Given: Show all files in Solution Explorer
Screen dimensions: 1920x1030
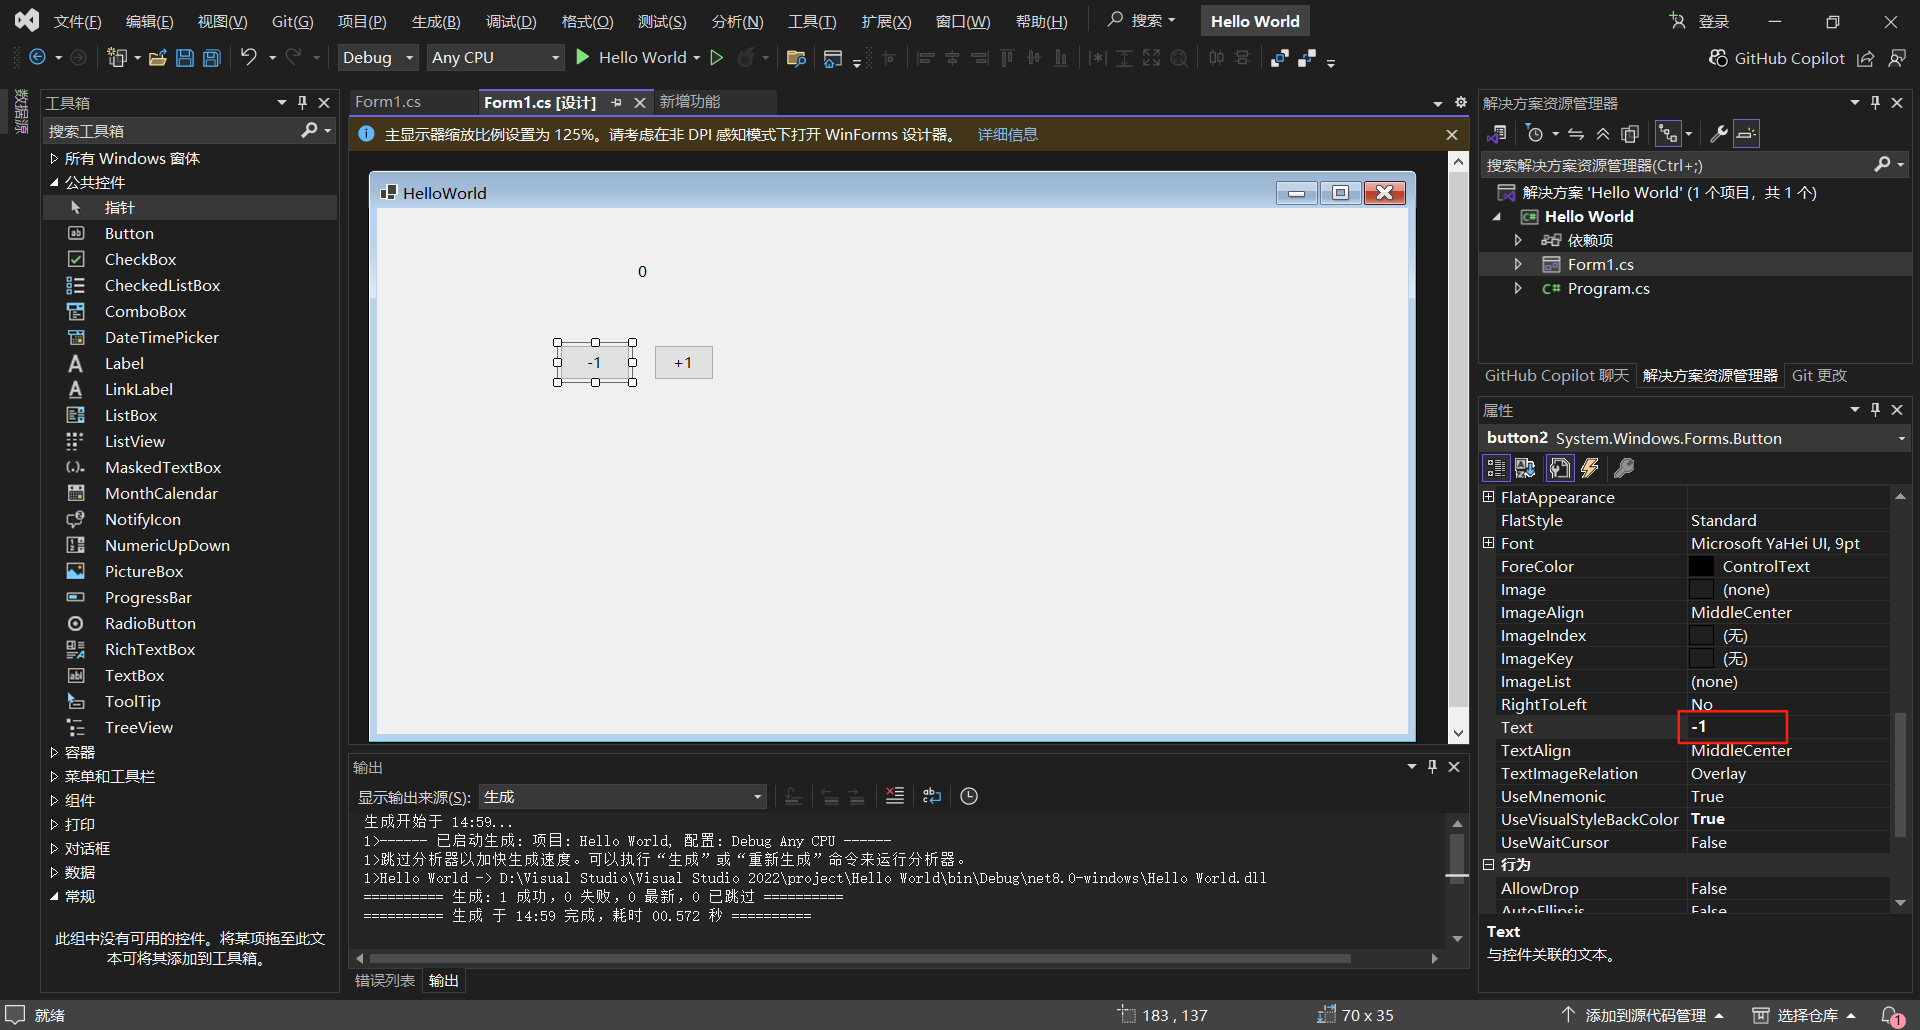Looking at the screenshot, I should coord(1630,134).
